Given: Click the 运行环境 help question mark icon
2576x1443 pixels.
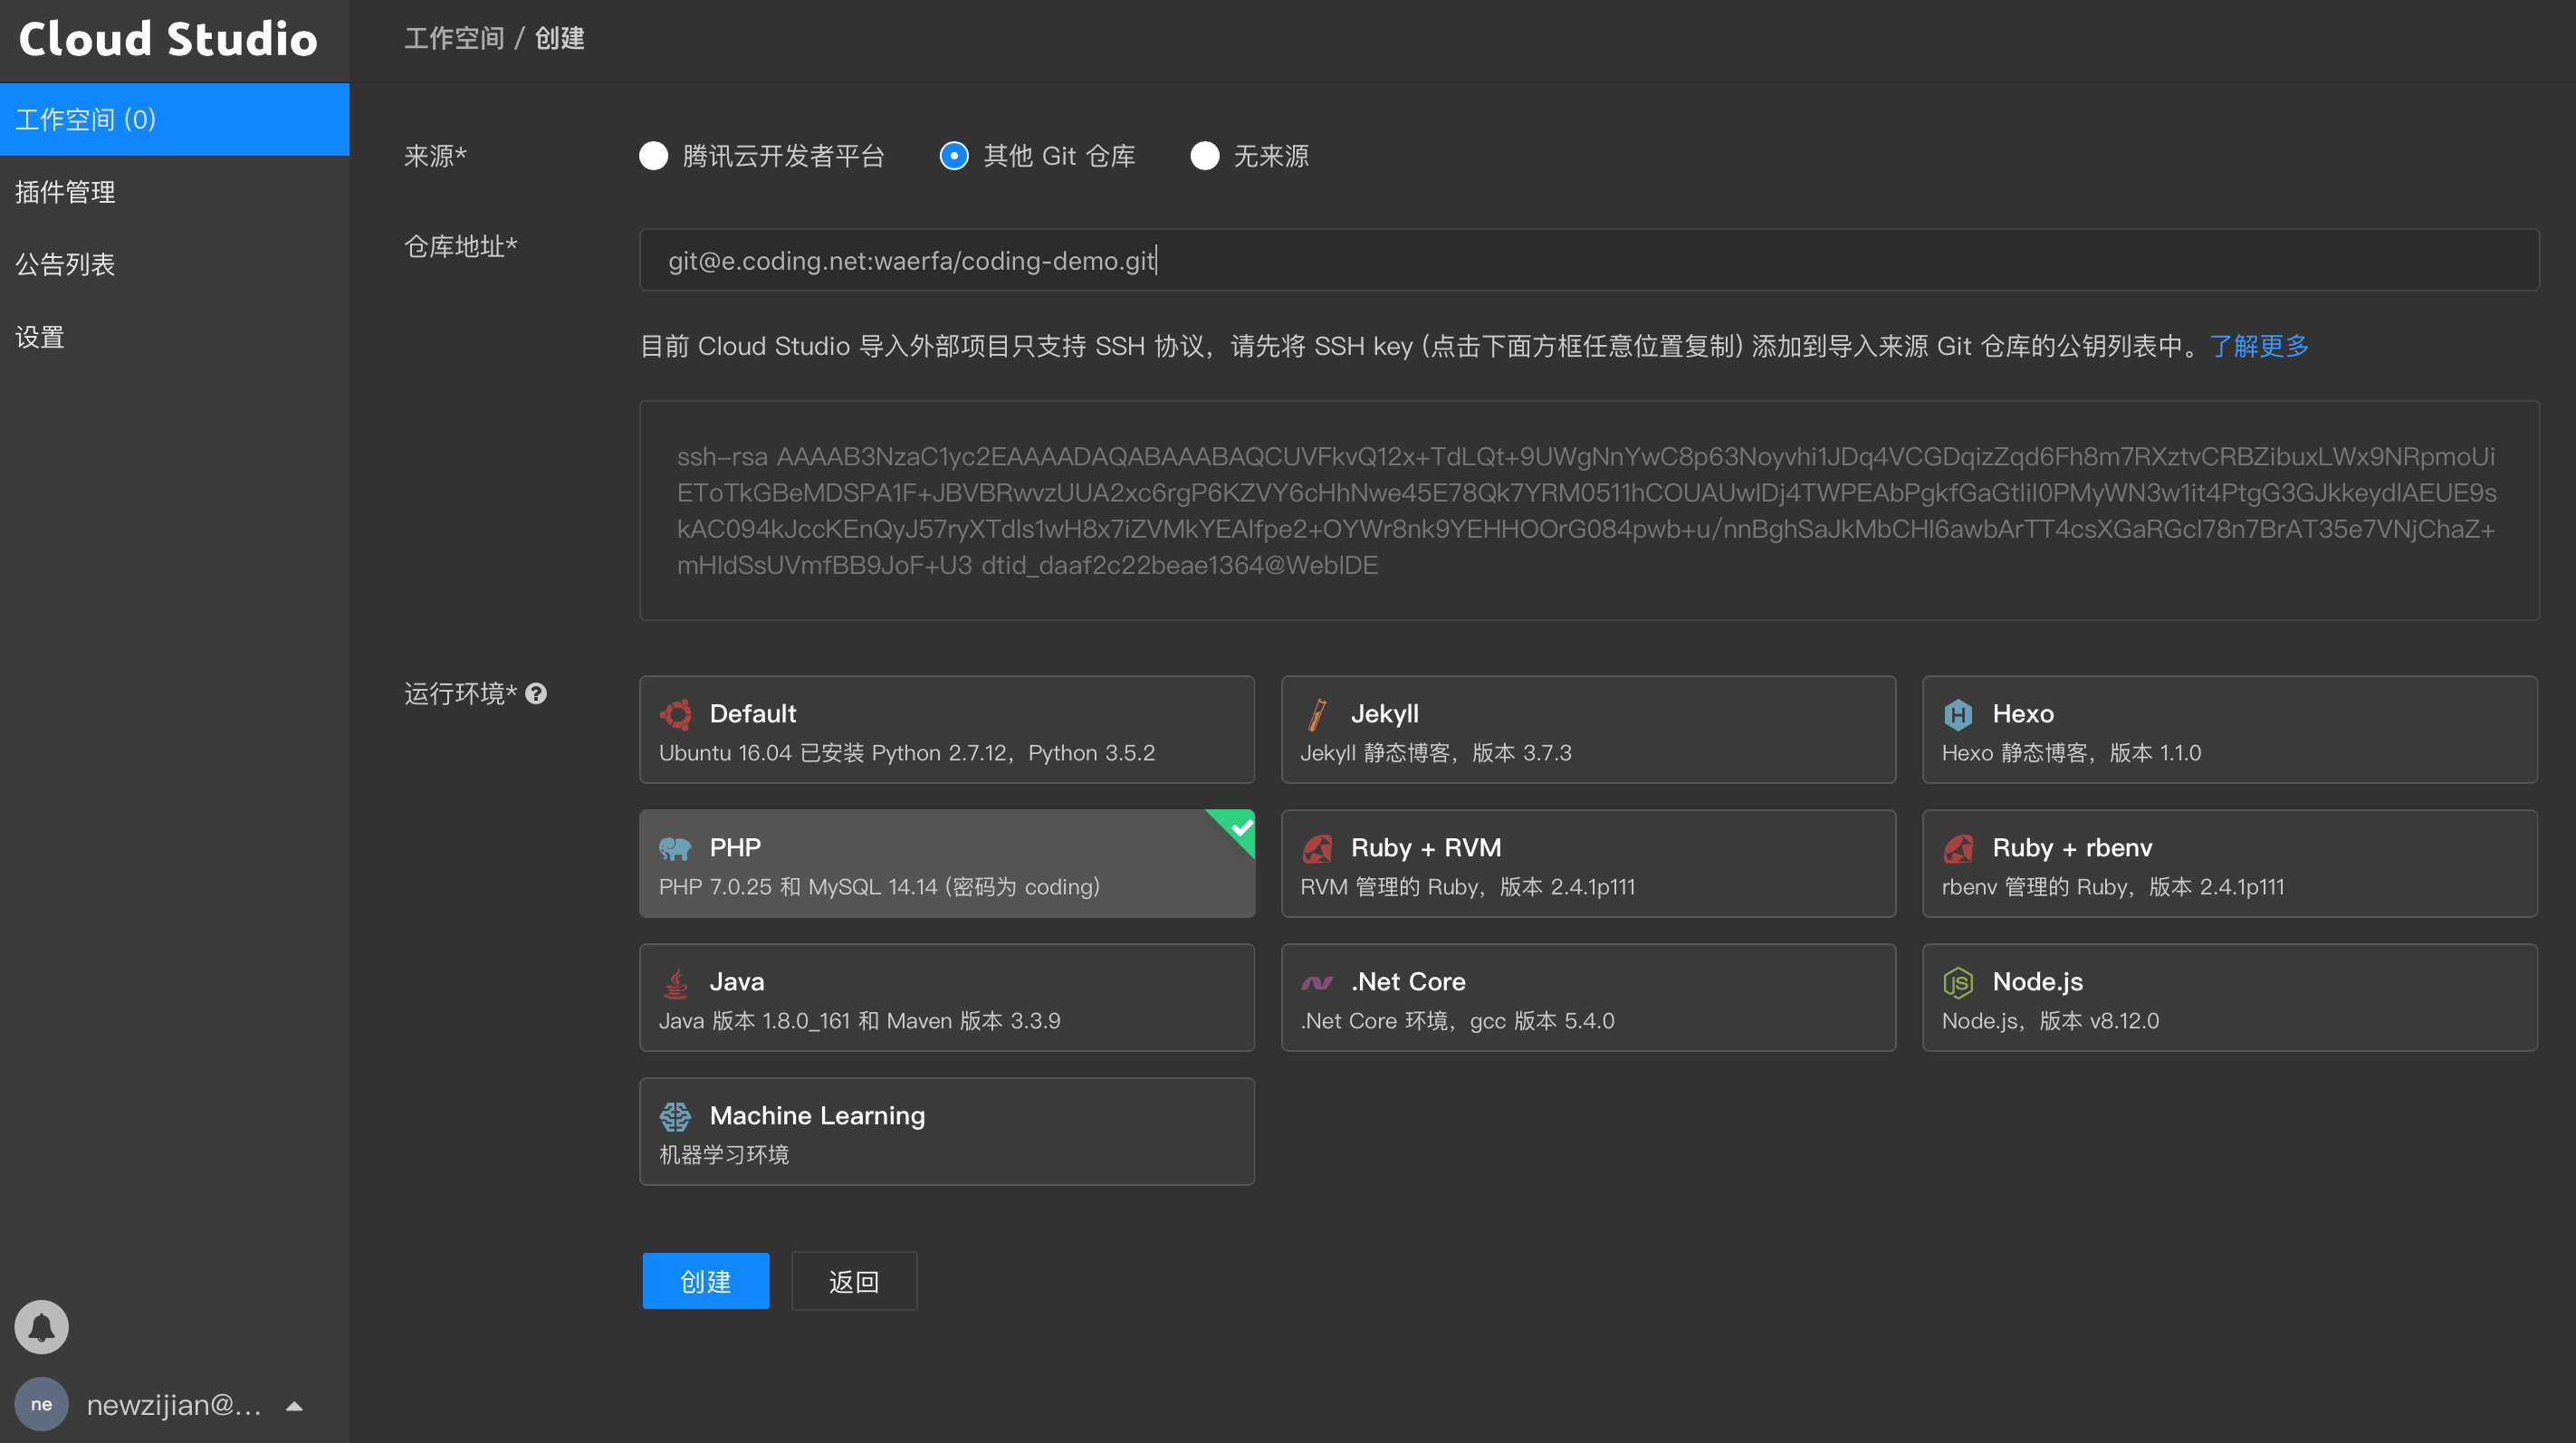Looking at the screenshot, I should pos(536,693).
